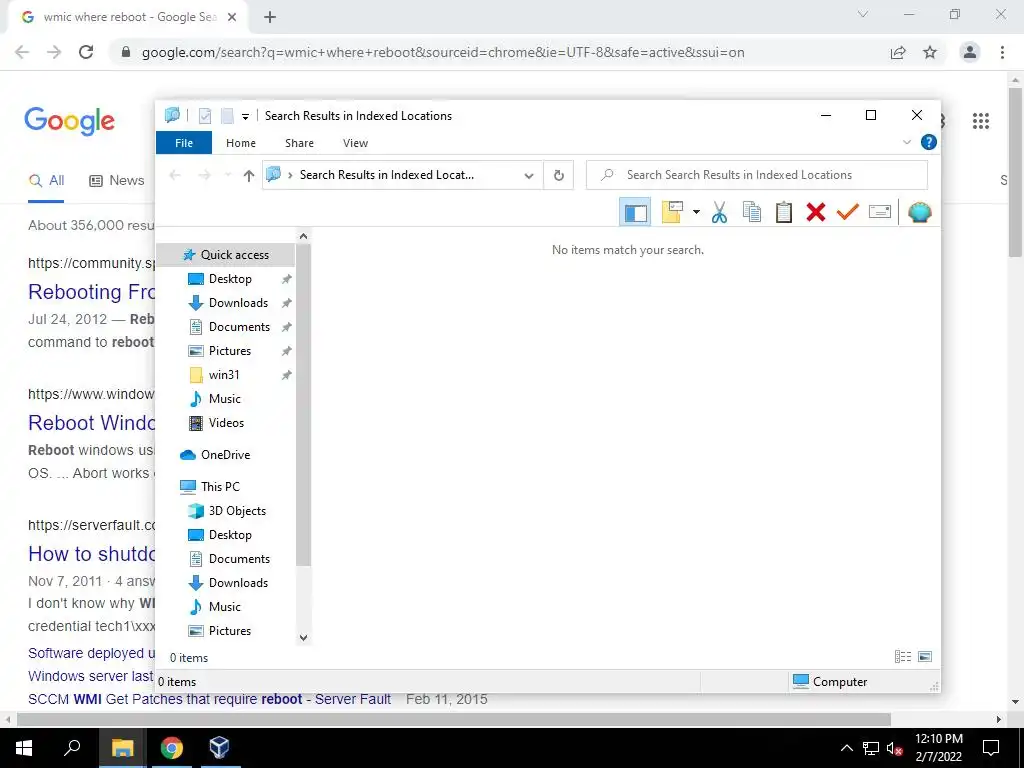Click the Properties quick access toolbar icon

coord(205,116)
